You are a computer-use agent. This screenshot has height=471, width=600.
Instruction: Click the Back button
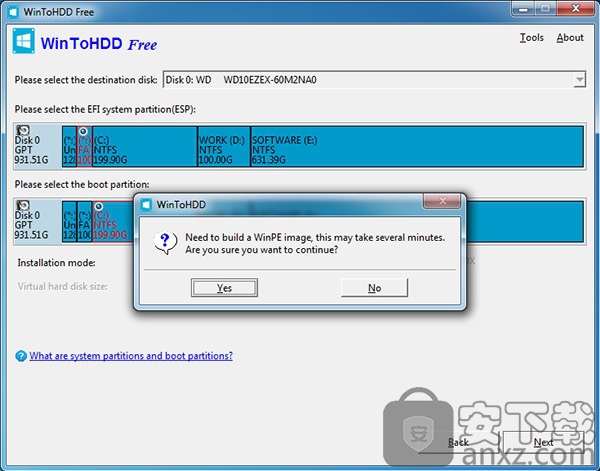tap(458, 442)
